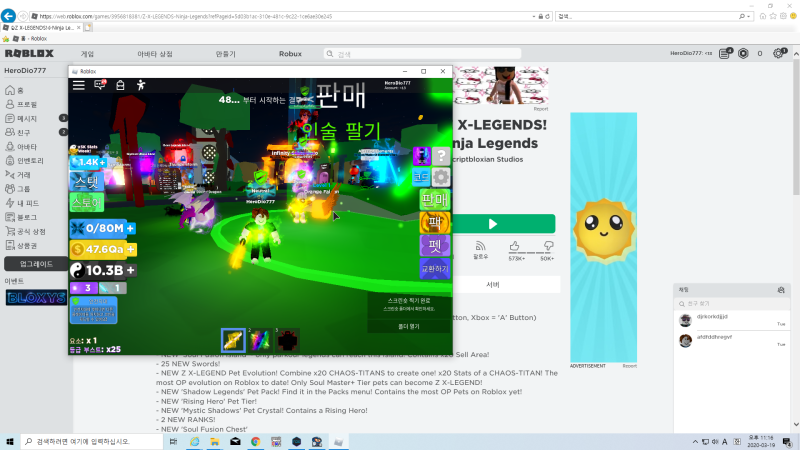Switch to the 서버 servers tab

tap(493, 285)
